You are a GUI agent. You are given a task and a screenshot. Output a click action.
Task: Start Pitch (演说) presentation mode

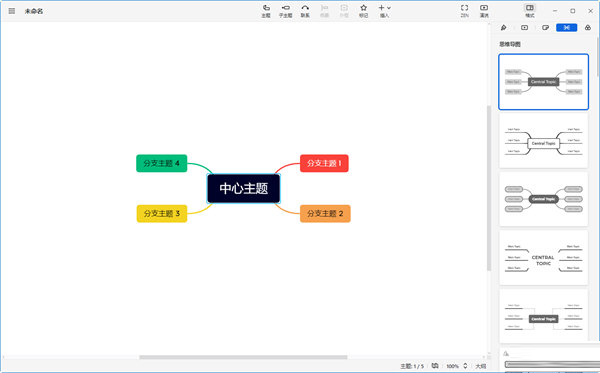coord(484,11)
